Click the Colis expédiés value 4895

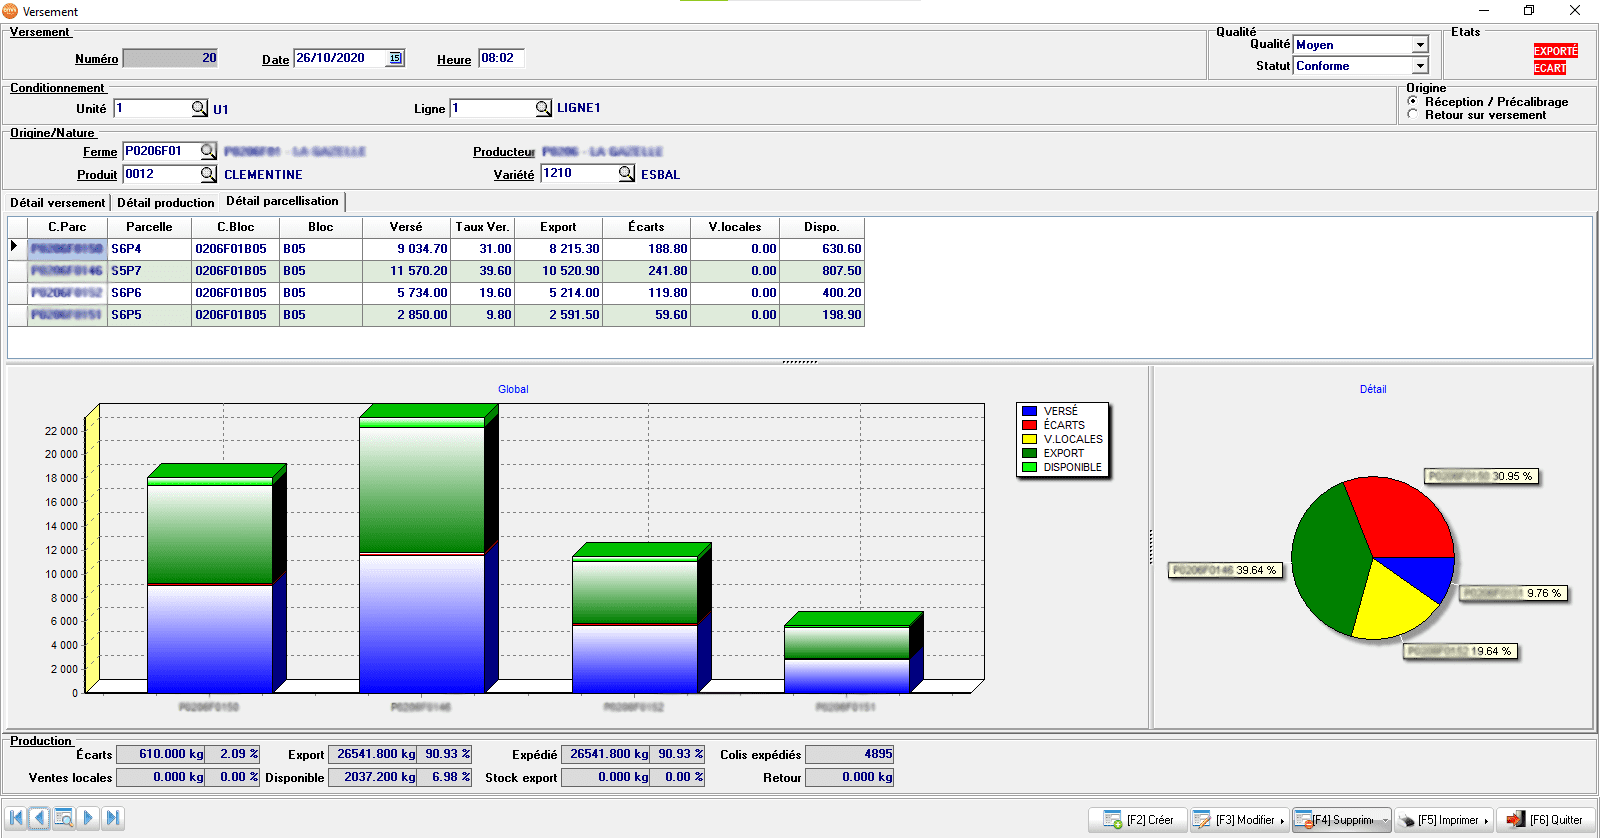pos(849,754)
